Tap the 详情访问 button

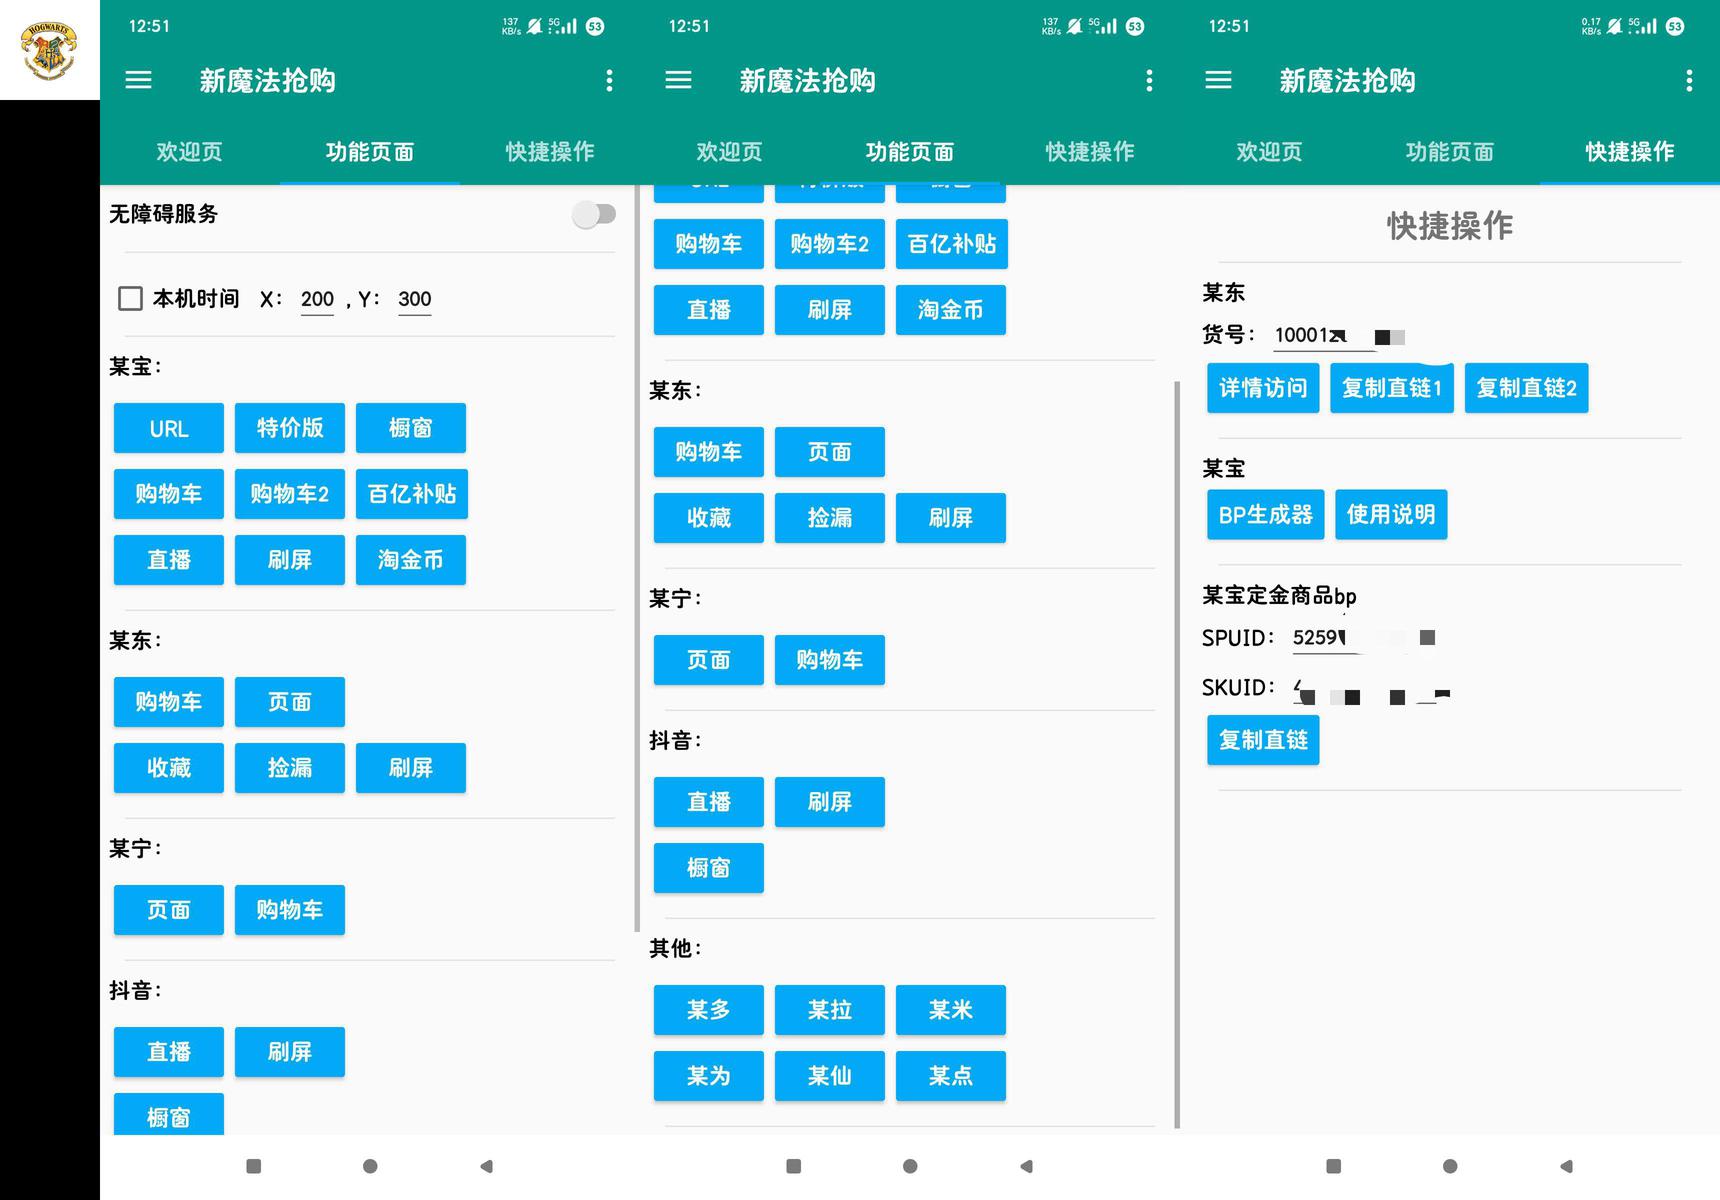point(1263,388)
